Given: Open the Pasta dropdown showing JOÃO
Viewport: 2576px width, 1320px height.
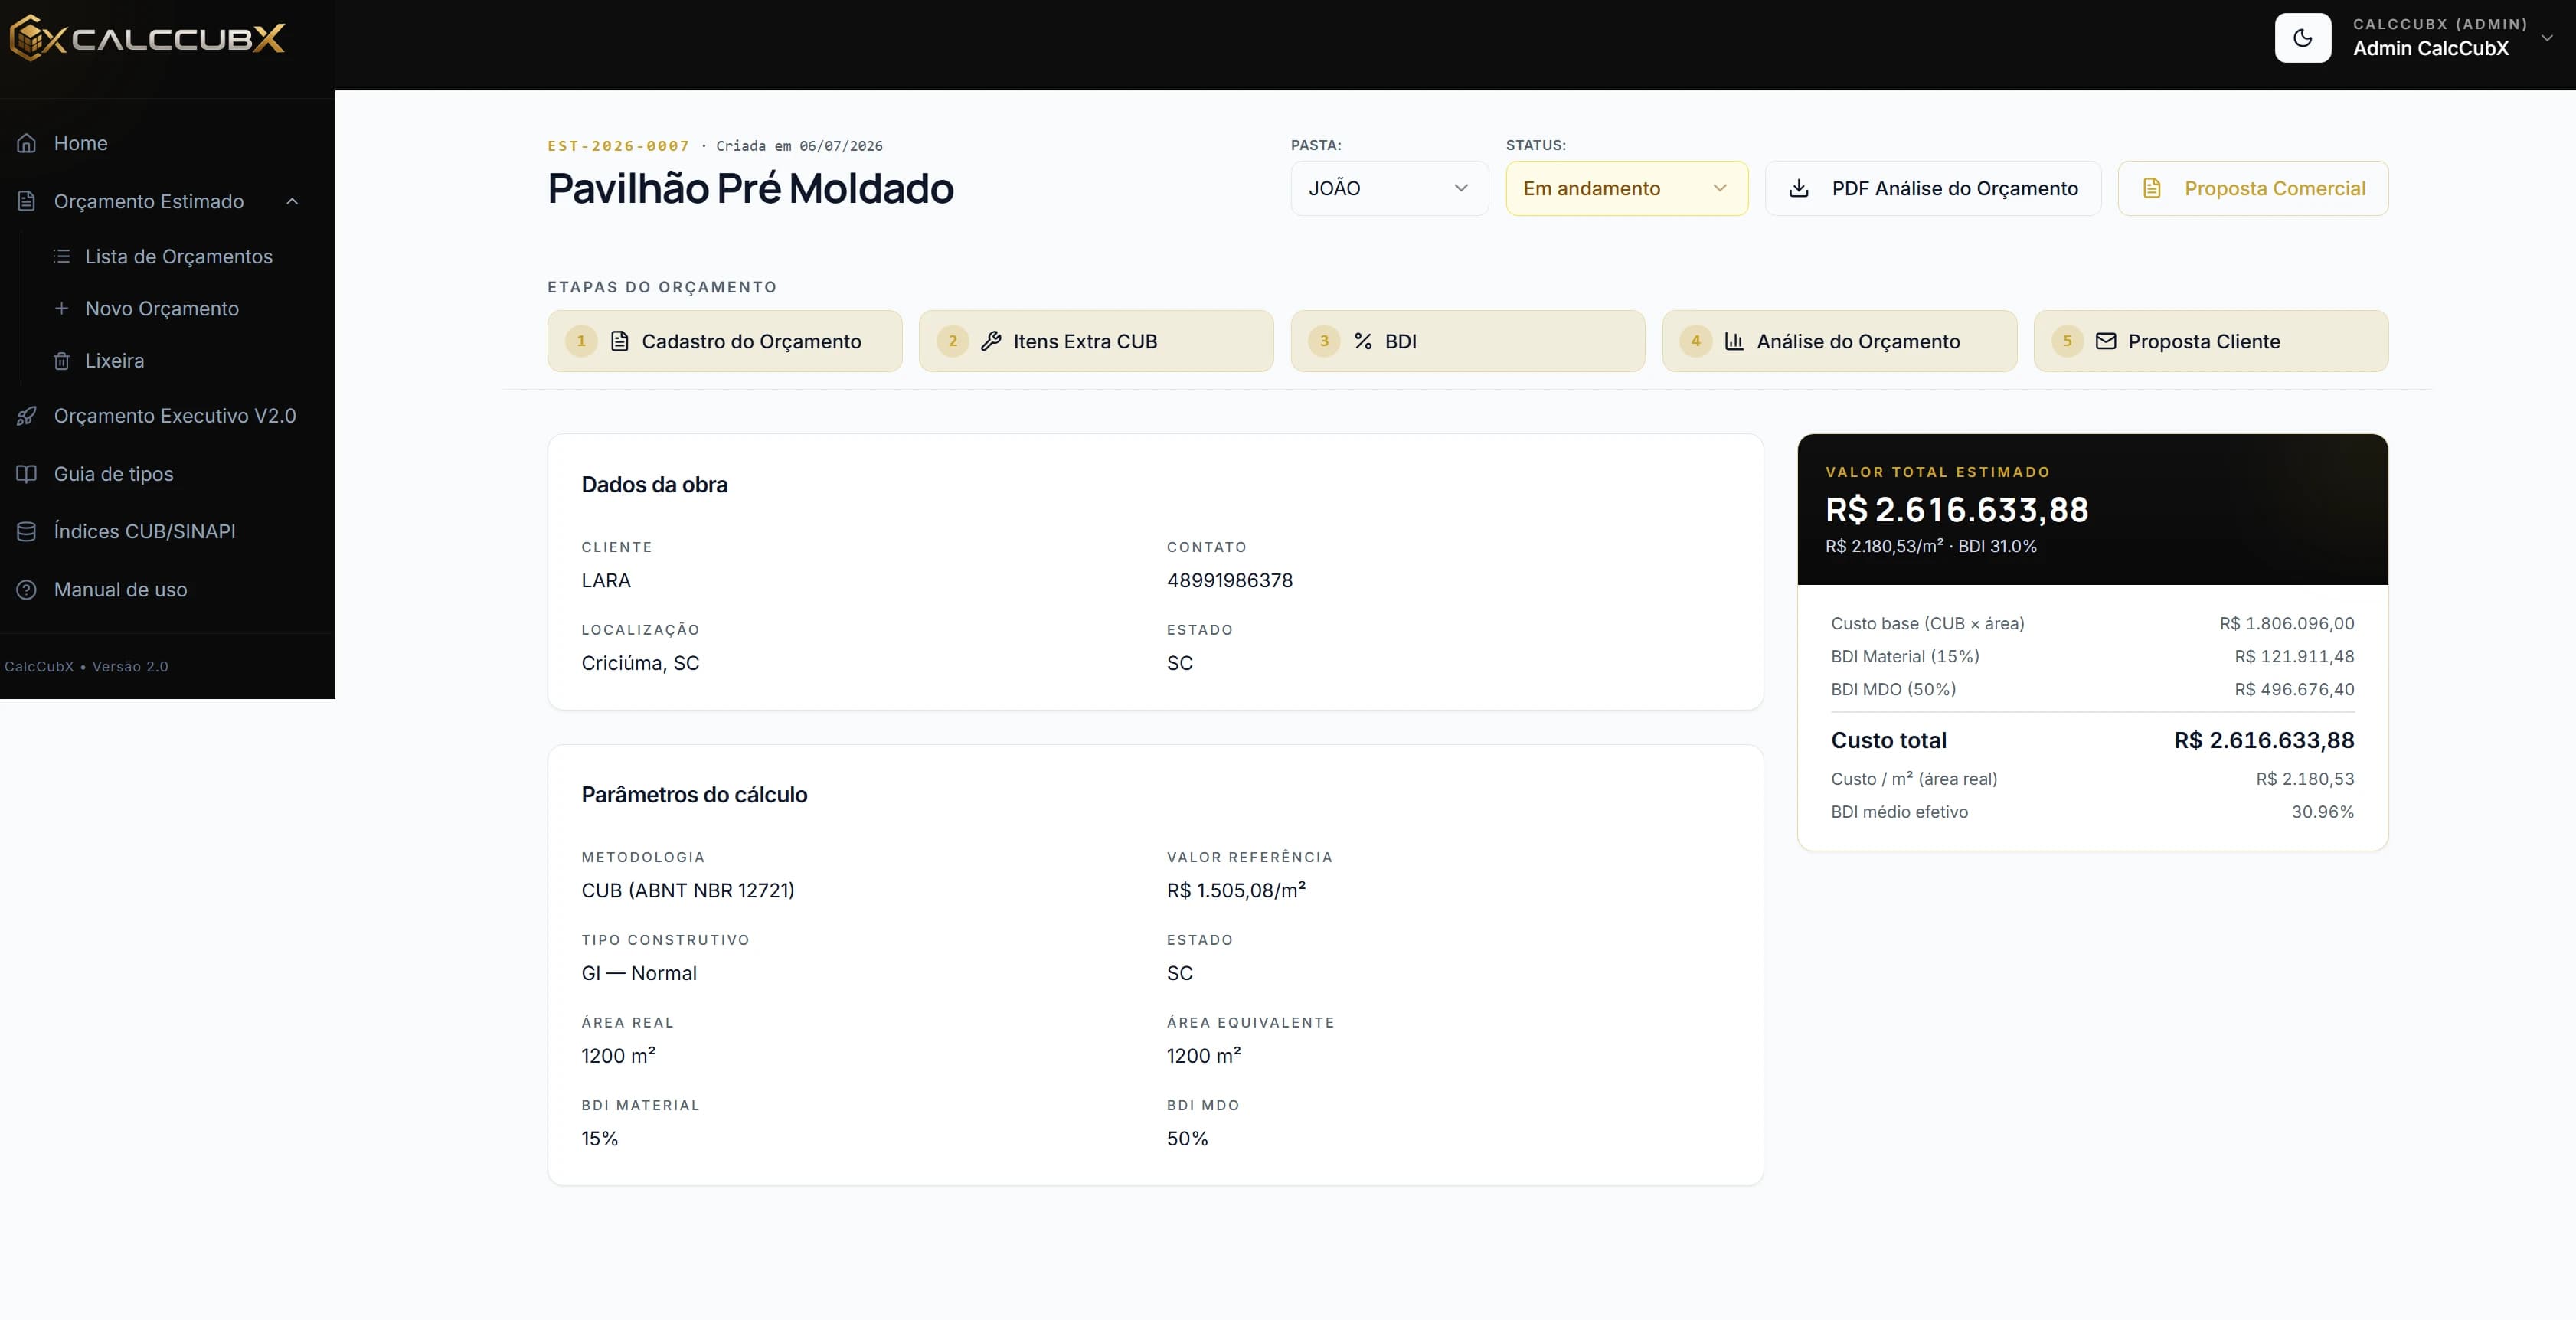Looking at the screenshot, I should (1389, 188).
